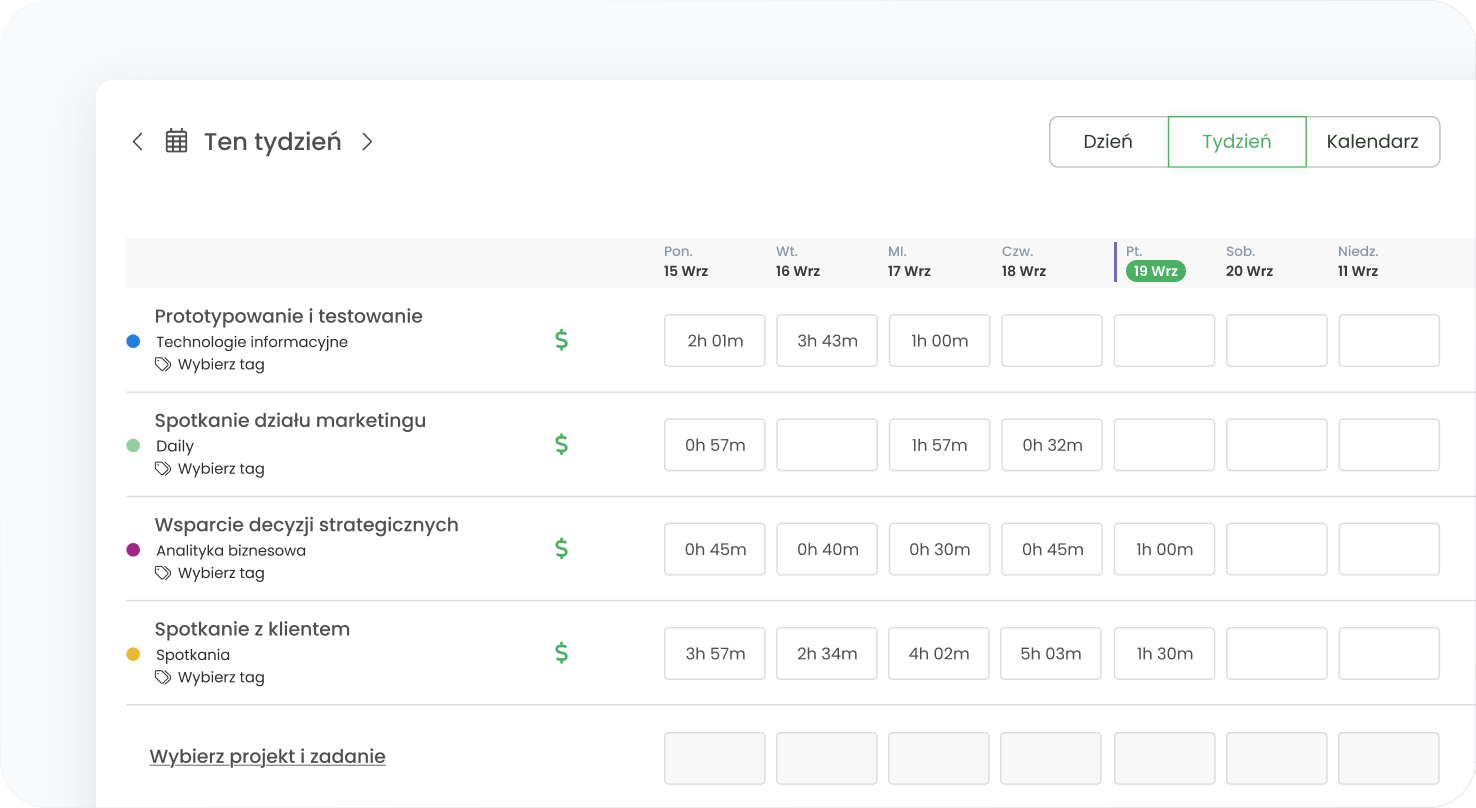Image resolution: width=1476 pixels, height=808 pixels.
Task: Click blue color dot for Prototypowanie i testowanie
Action: (x=133, y=341)
